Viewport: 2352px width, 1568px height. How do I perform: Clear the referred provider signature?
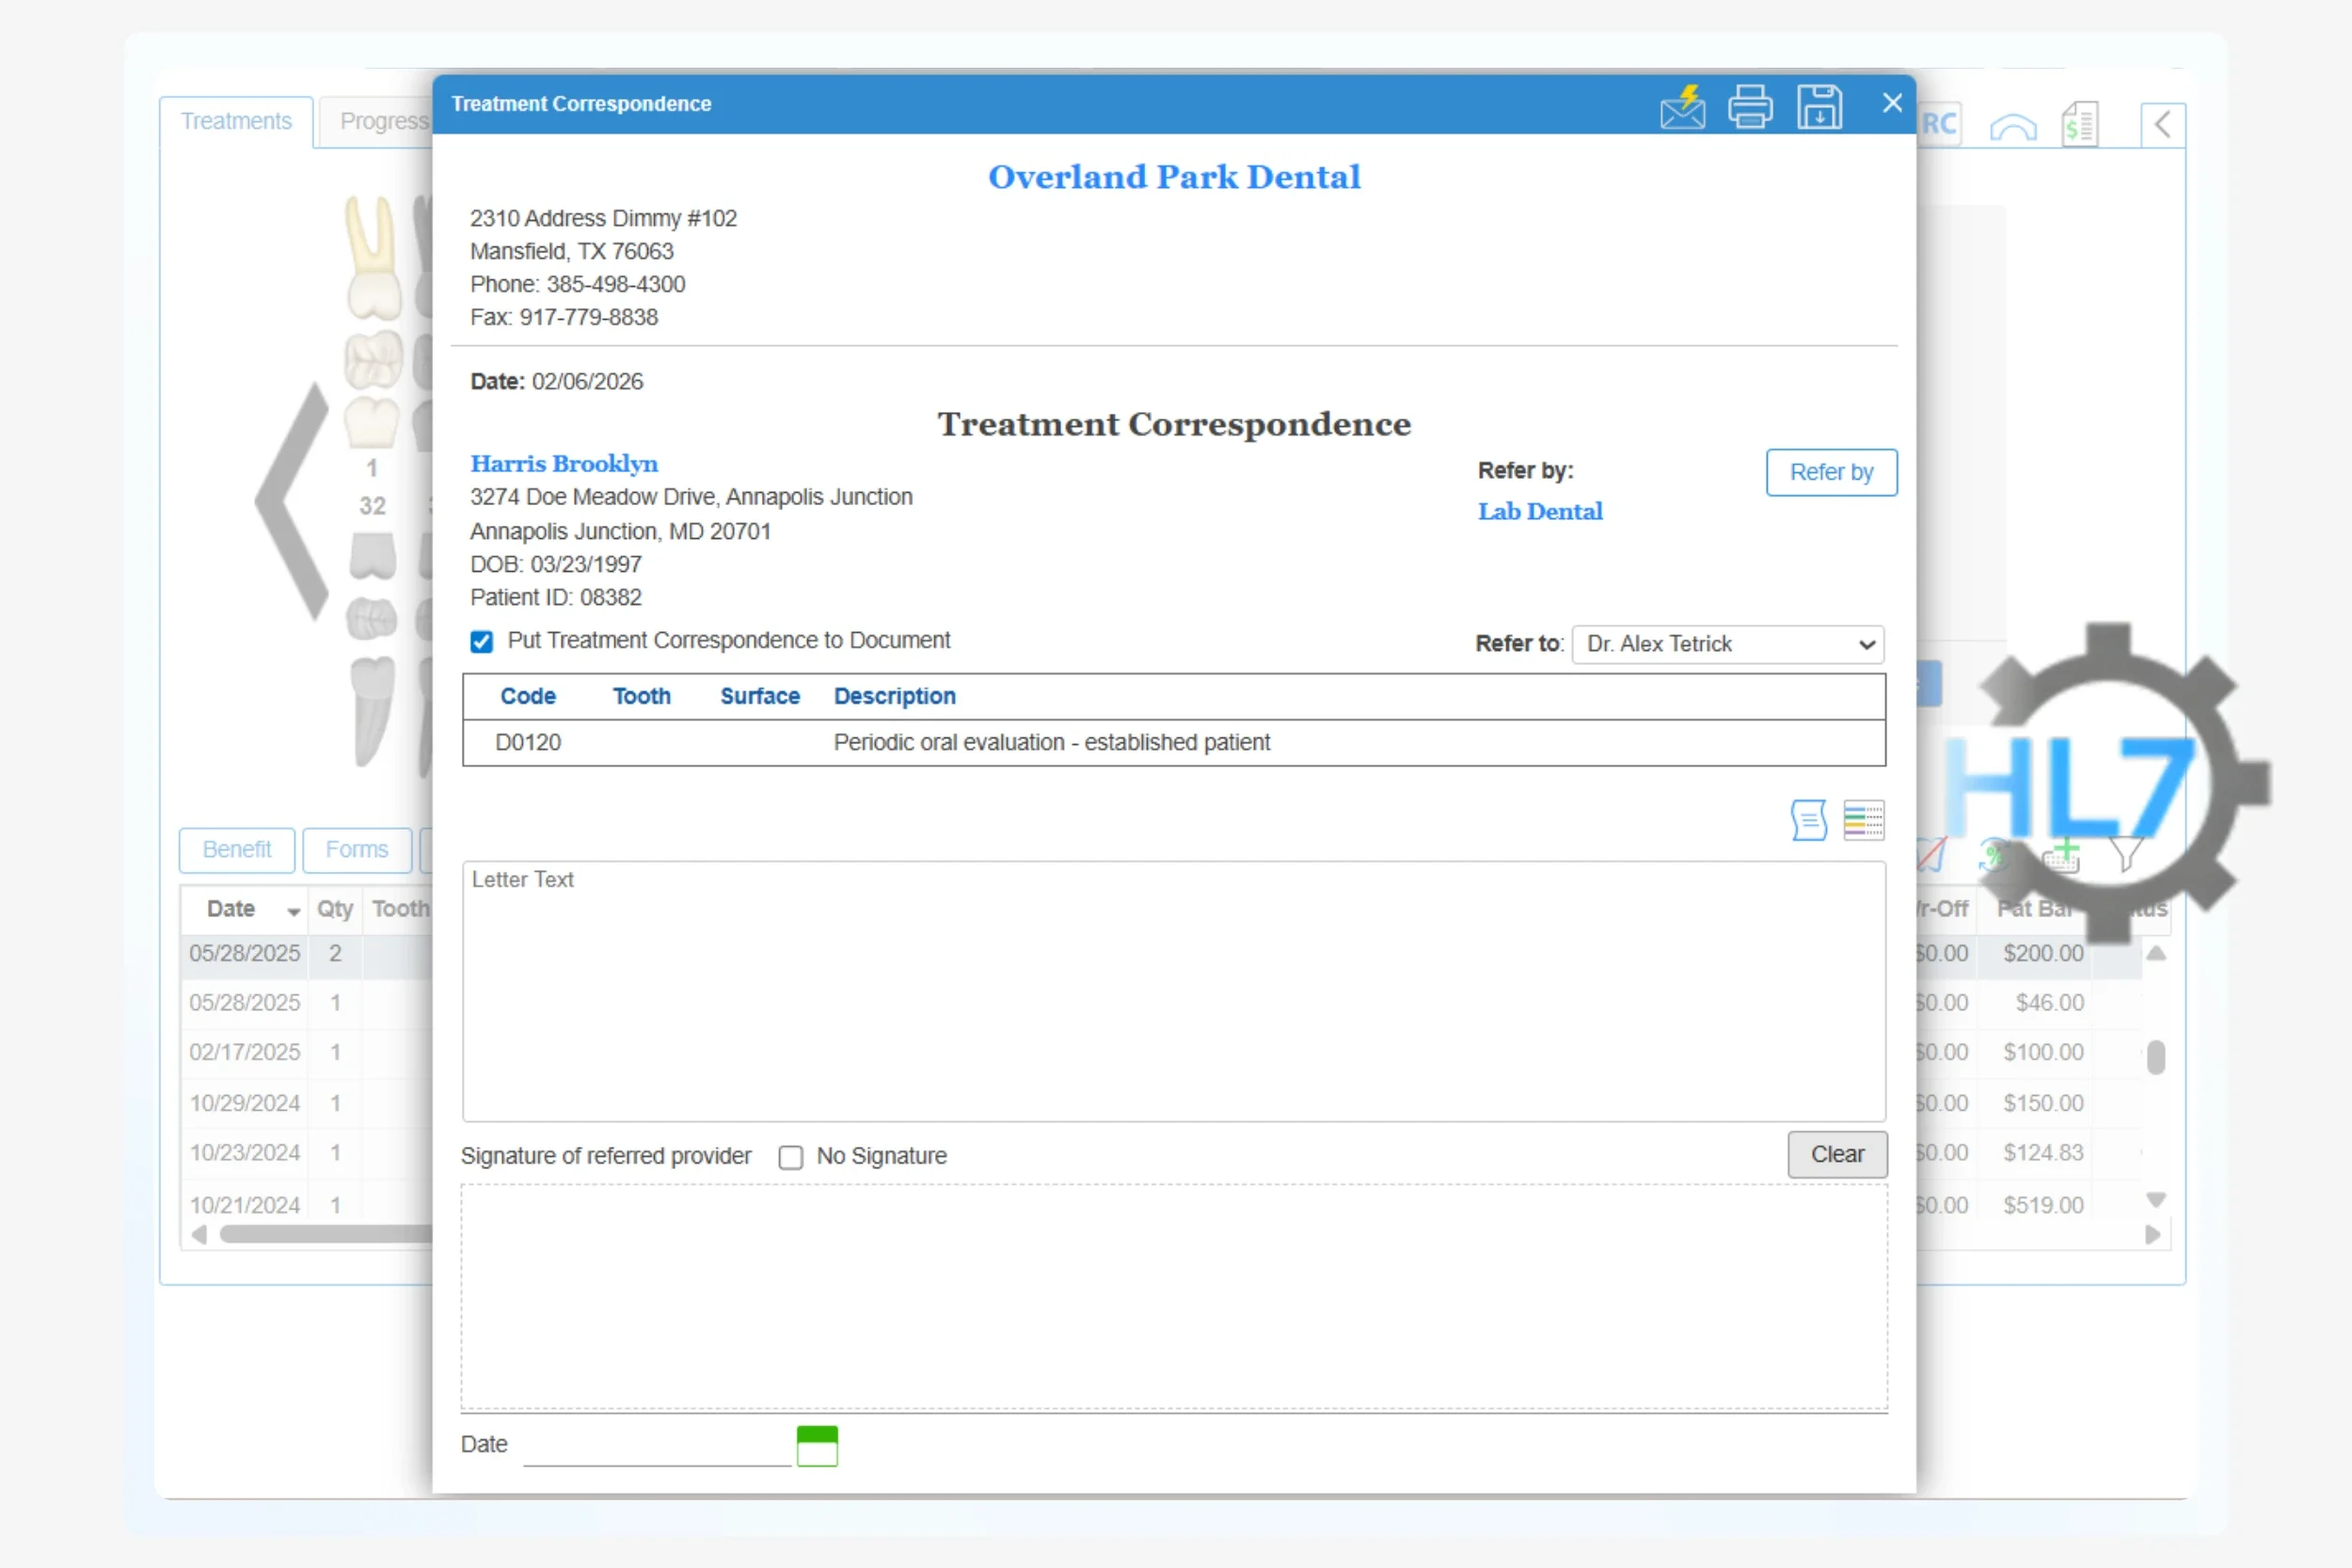1836,1154
